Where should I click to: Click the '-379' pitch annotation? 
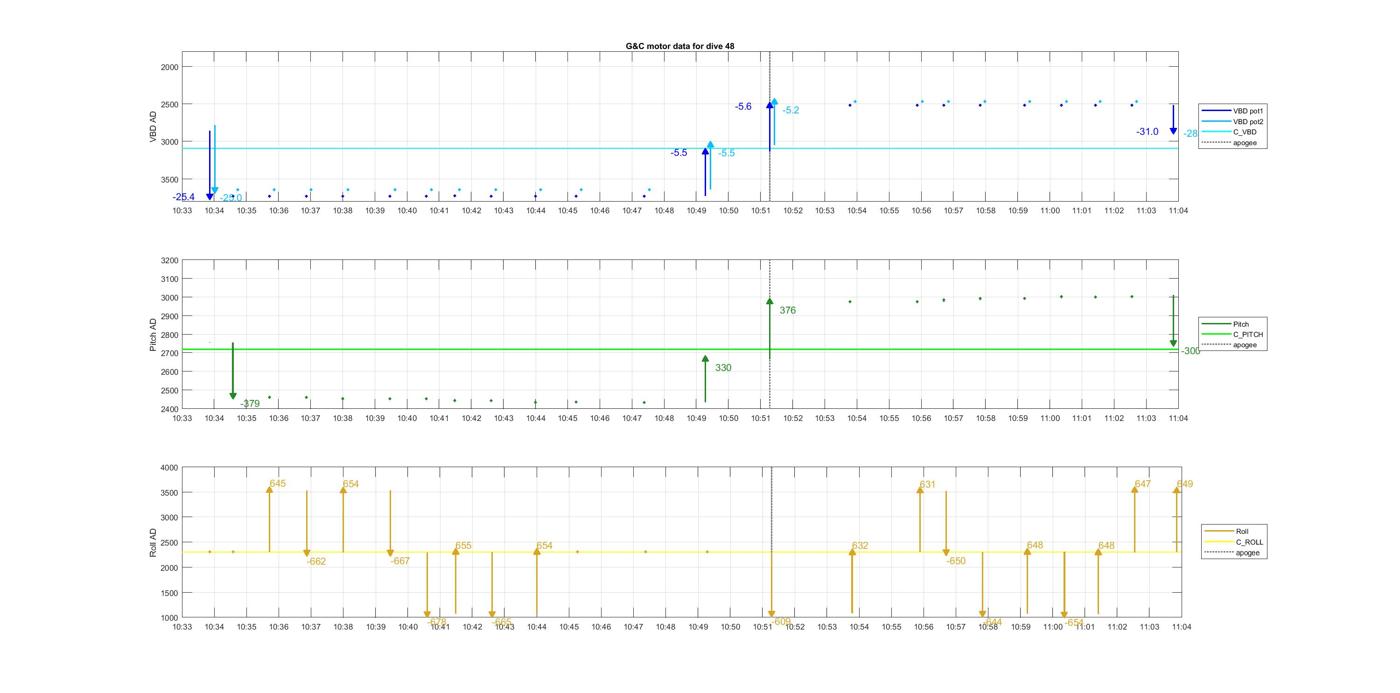coord(250,404)
